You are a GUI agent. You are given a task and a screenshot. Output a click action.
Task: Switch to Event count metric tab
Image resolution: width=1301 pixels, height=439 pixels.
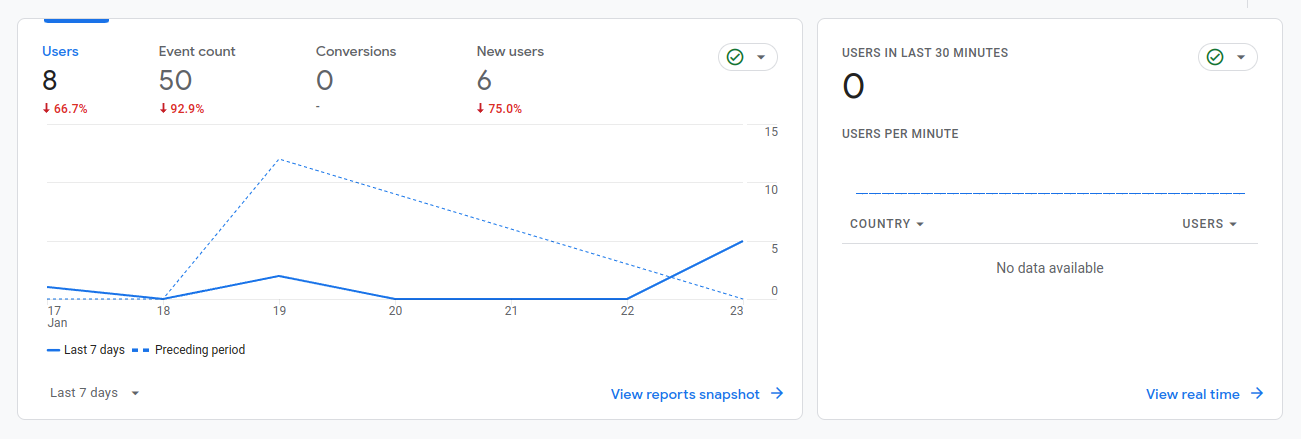coord(197,51)
